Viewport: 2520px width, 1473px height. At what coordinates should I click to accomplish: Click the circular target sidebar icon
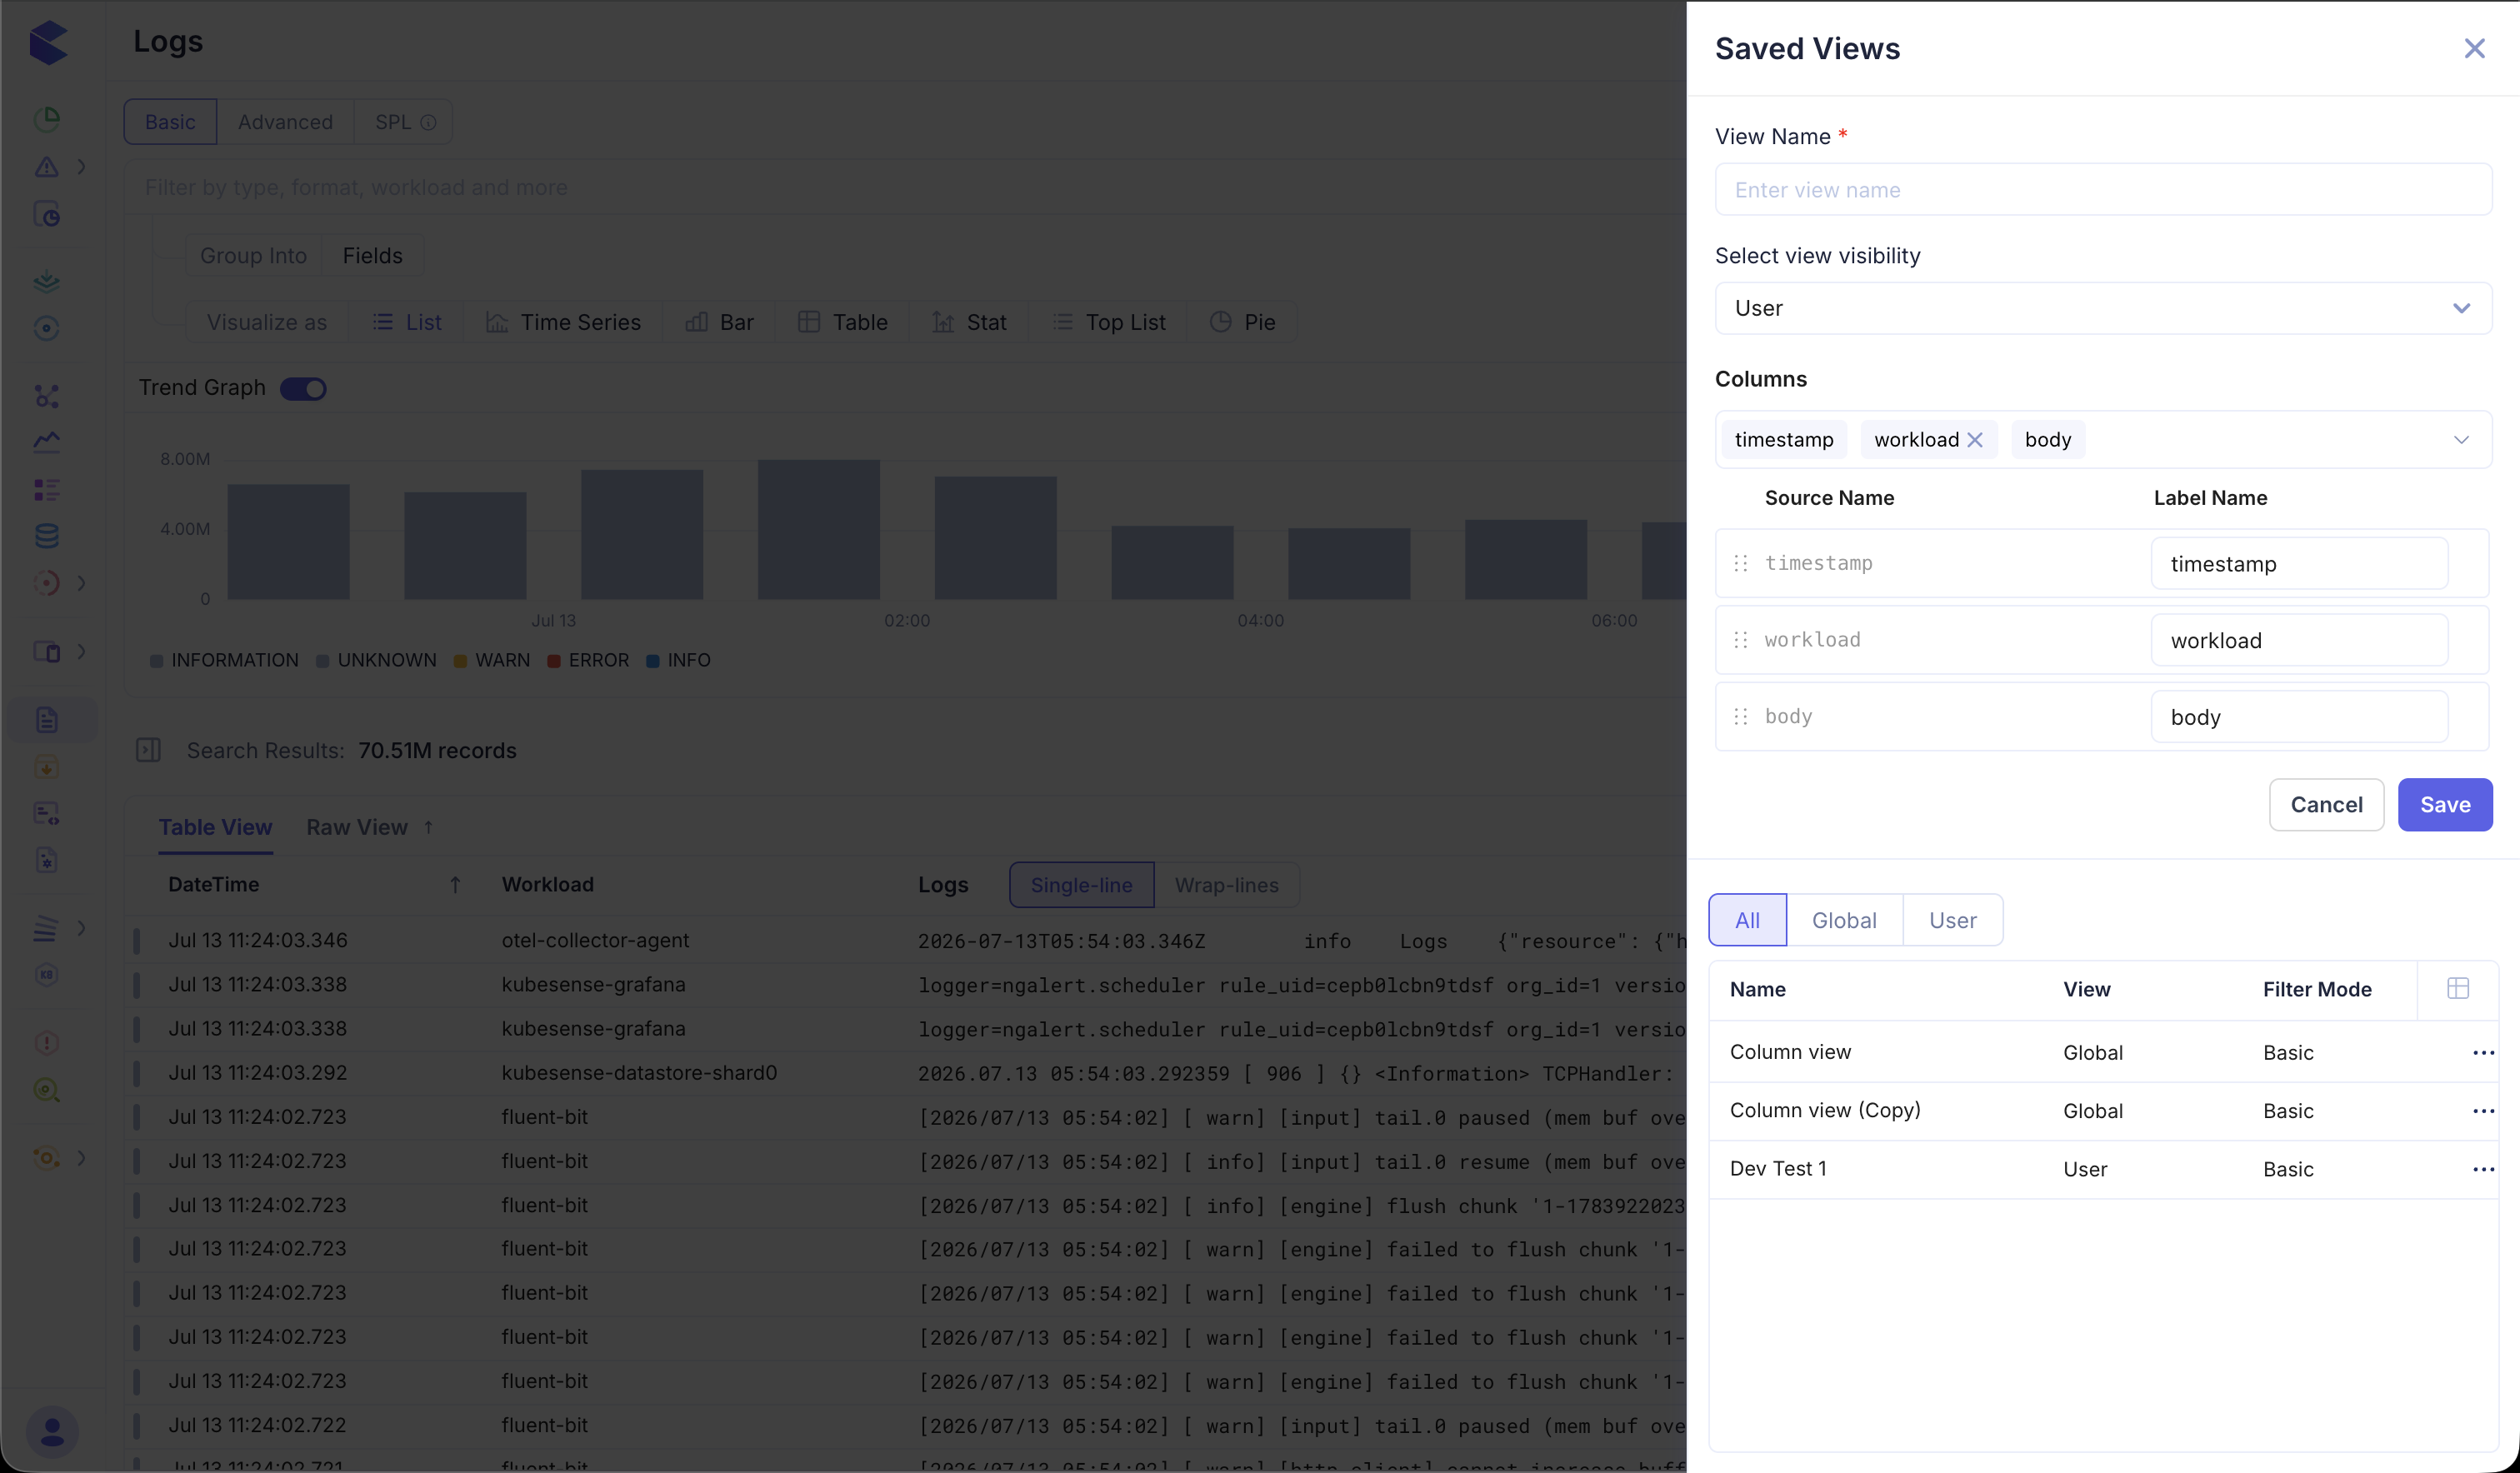click(x=47, y=328)
